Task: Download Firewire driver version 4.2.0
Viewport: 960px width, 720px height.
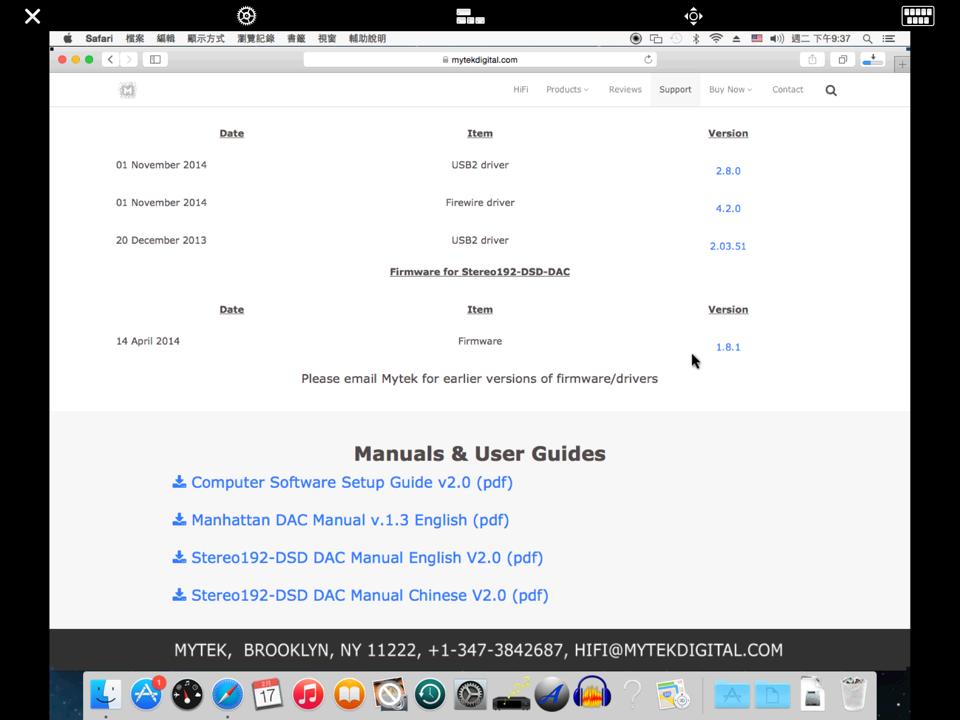Action: click(728, 209)
